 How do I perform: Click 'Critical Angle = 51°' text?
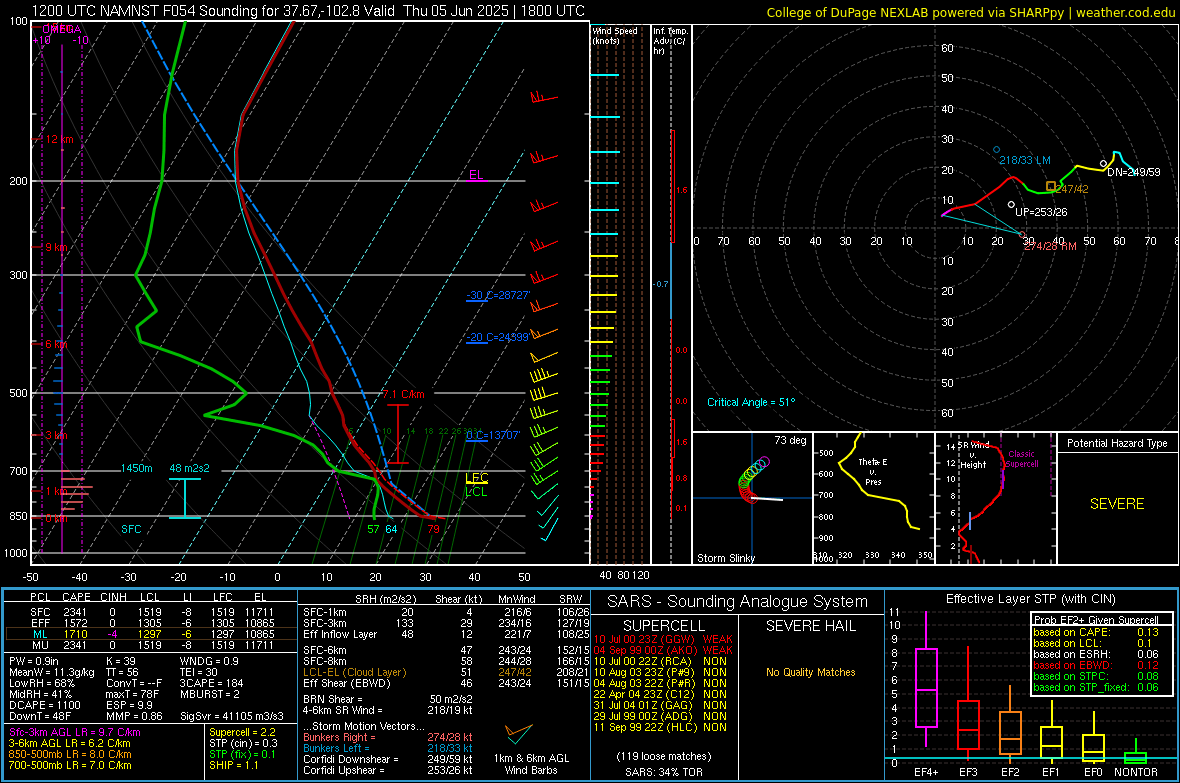(x=751, y=402)
